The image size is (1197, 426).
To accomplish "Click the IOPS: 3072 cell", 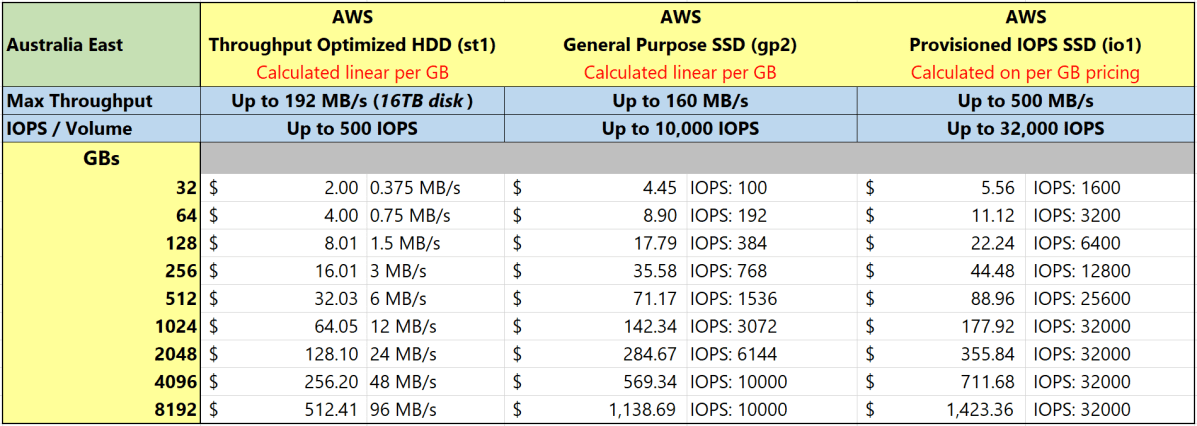I will tap(729, 326).
